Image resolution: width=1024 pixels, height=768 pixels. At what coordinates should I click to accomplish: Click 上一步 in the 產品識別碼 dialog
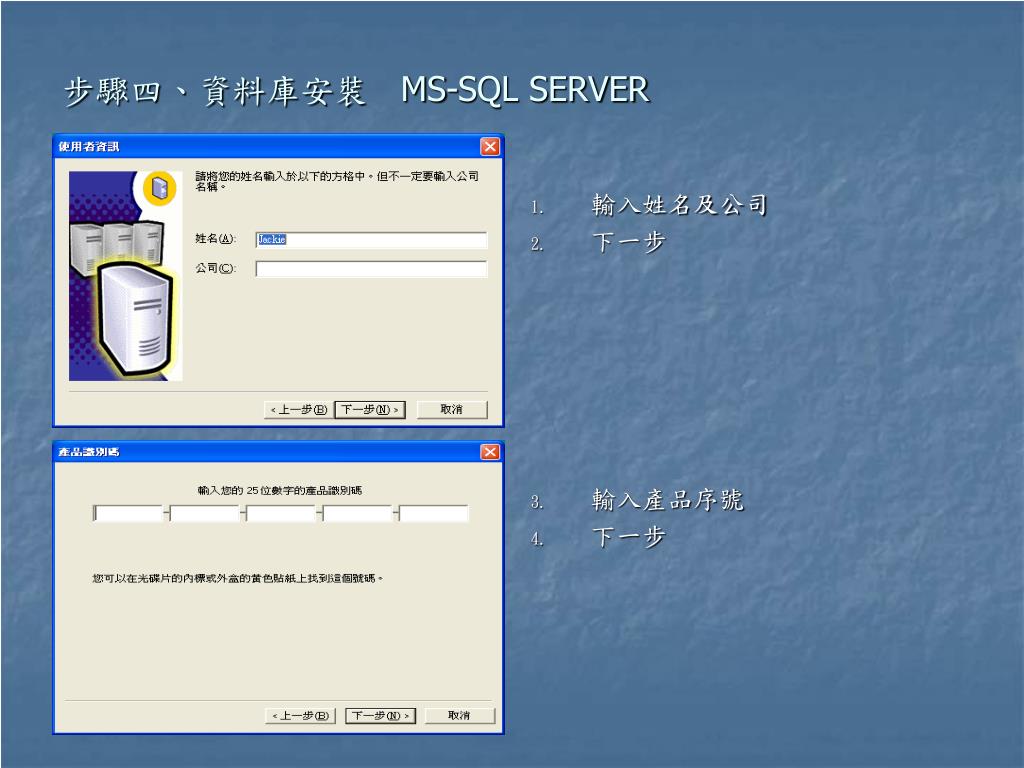point(300,716)
